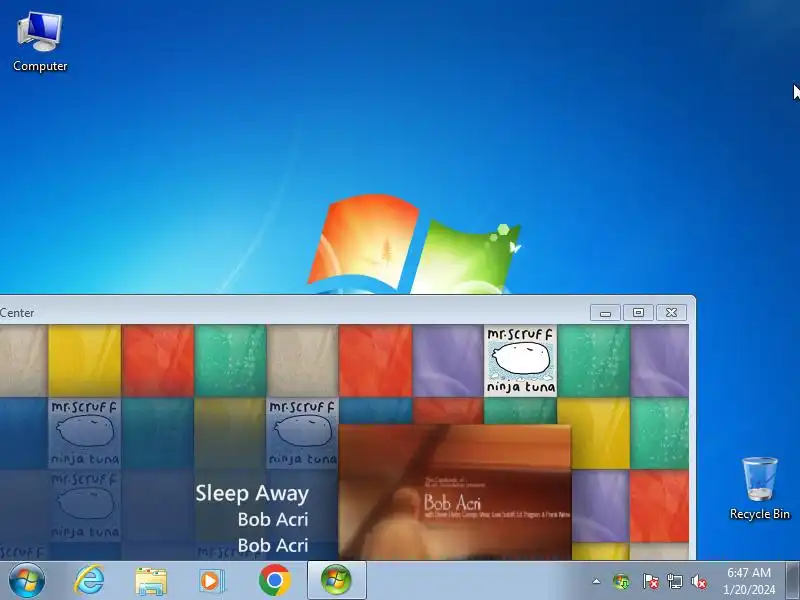Open the Computer desktop icon

tap(40, 42)
